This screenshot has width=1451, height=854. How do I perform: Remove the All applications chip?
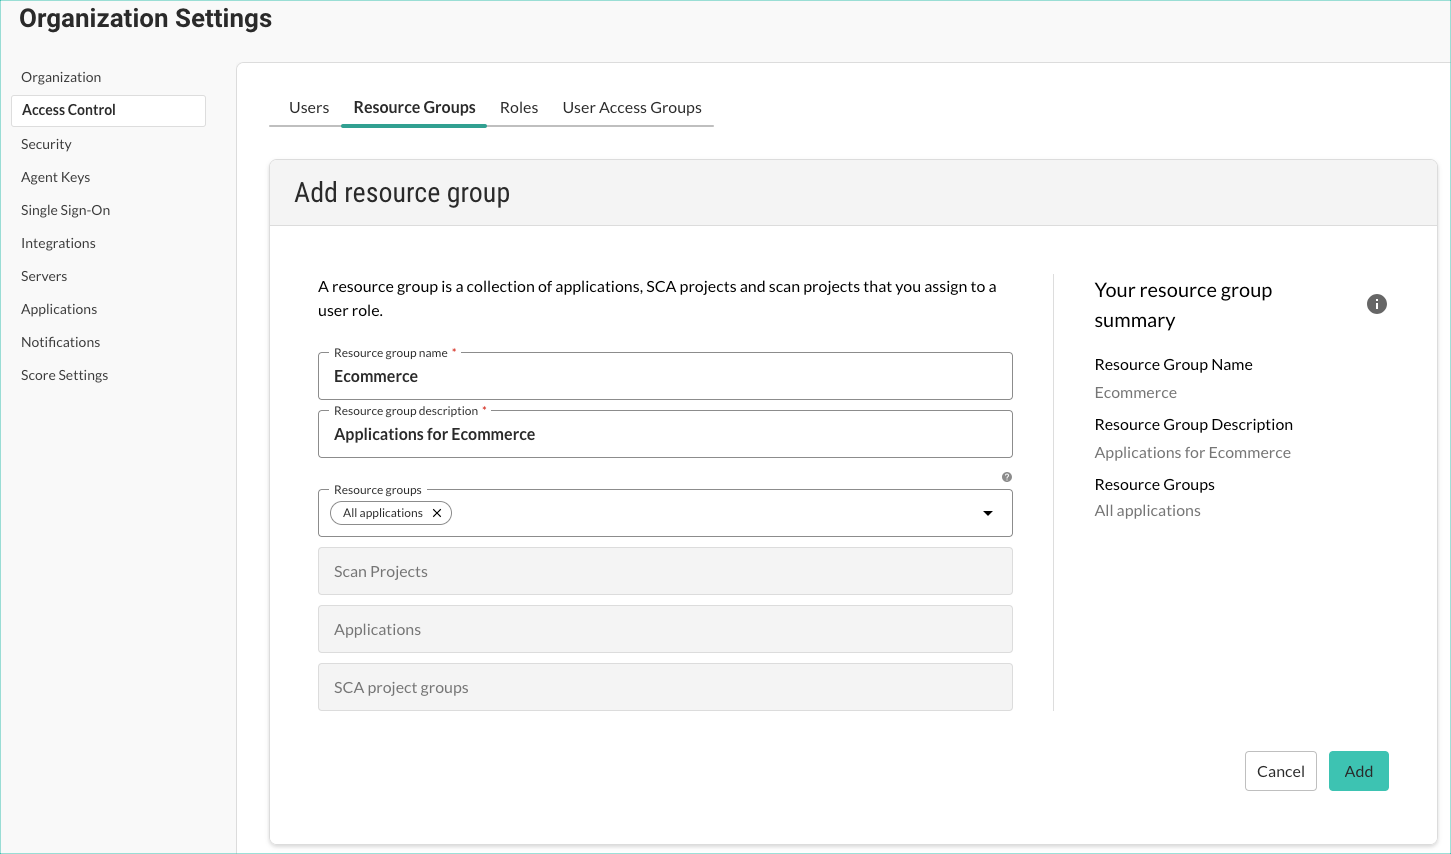(437, 513)
